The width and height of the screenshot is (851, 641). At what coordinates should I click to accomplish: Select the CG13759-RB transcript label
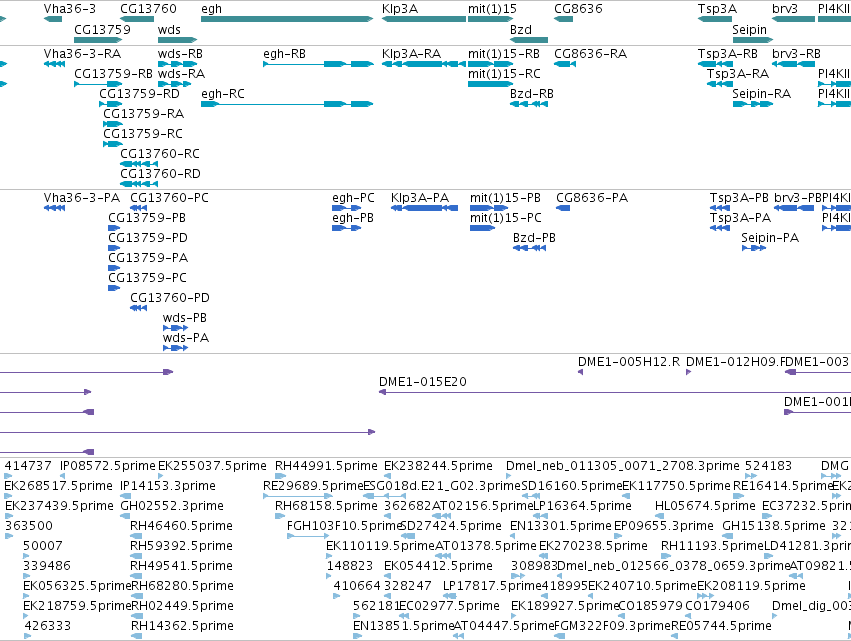113,74
